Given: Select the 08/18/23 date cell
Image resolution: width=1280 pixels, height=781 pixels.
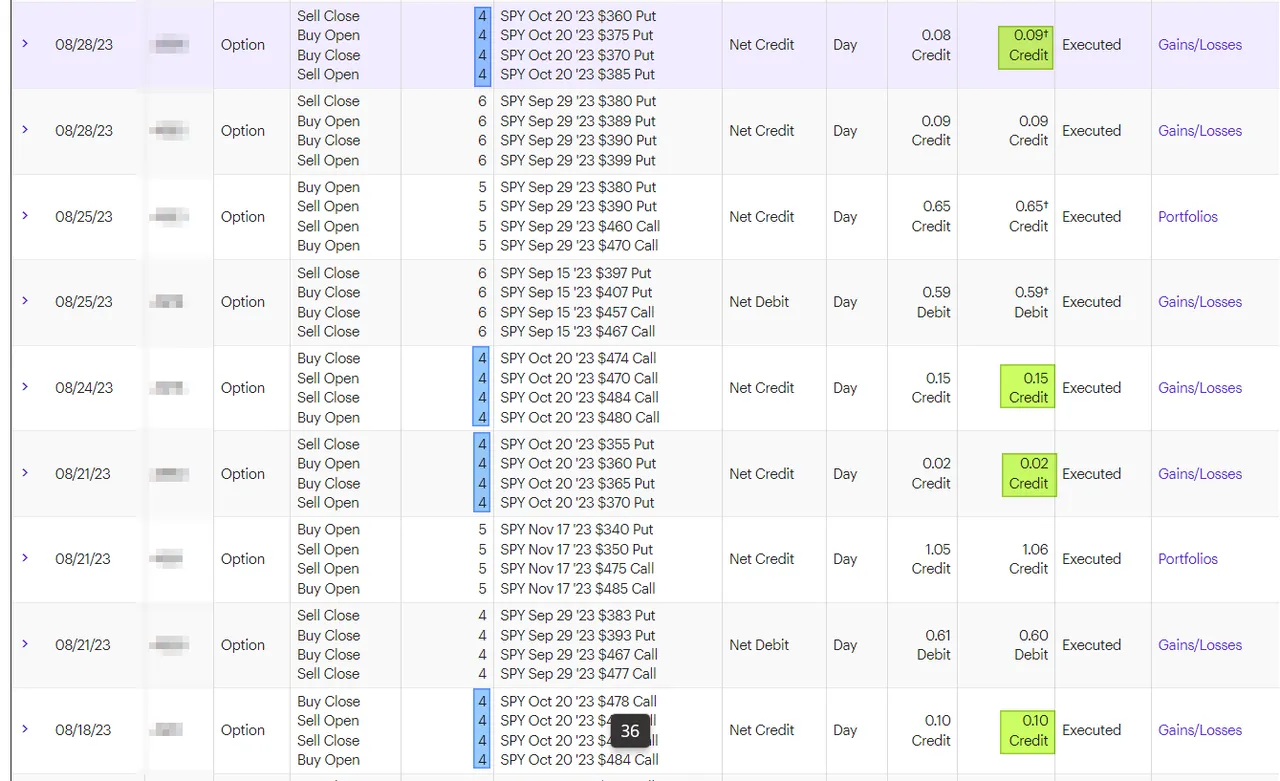Looking at the screenshot, I should coord(84,730).
